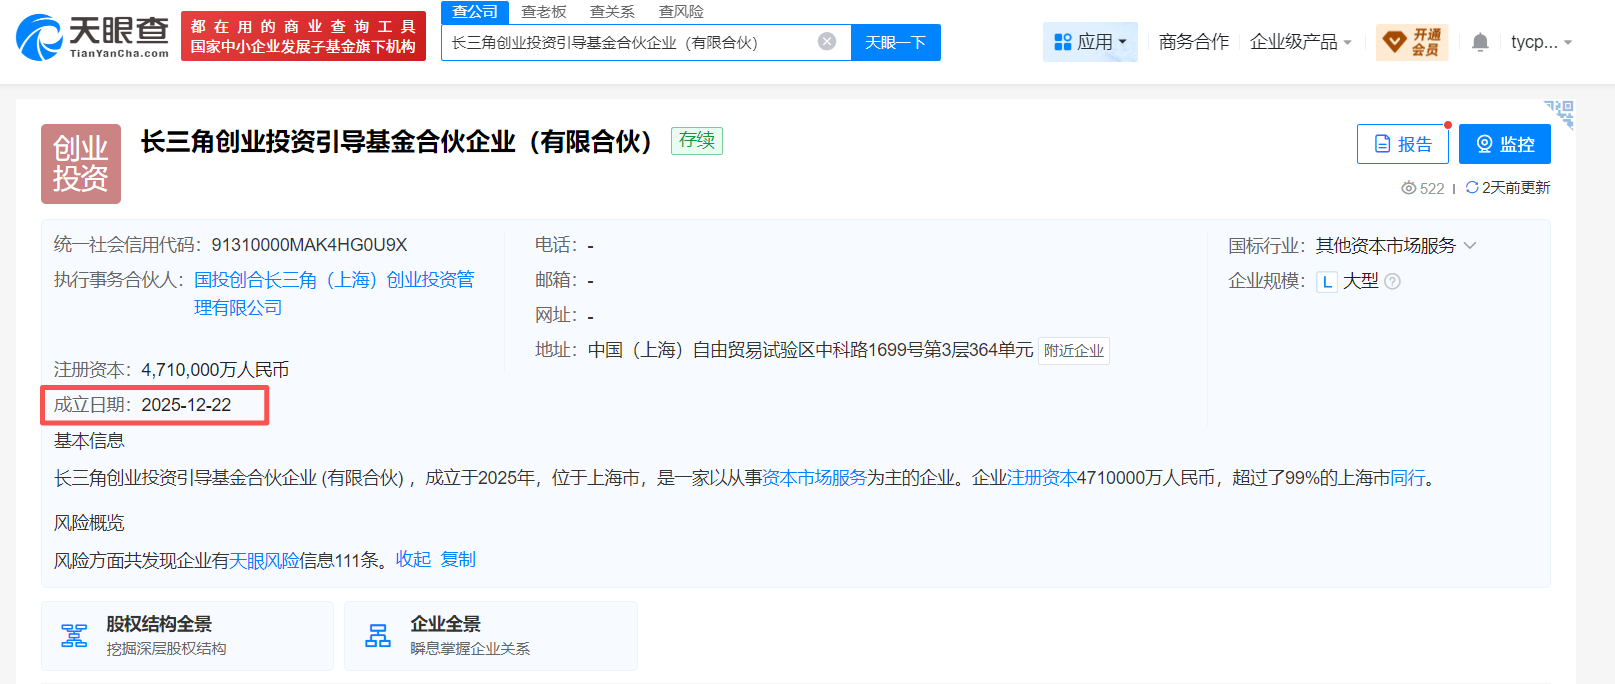Click the 创业投资 company logo tile
This screenshot has width=1615, height=684.
(81, 164)
